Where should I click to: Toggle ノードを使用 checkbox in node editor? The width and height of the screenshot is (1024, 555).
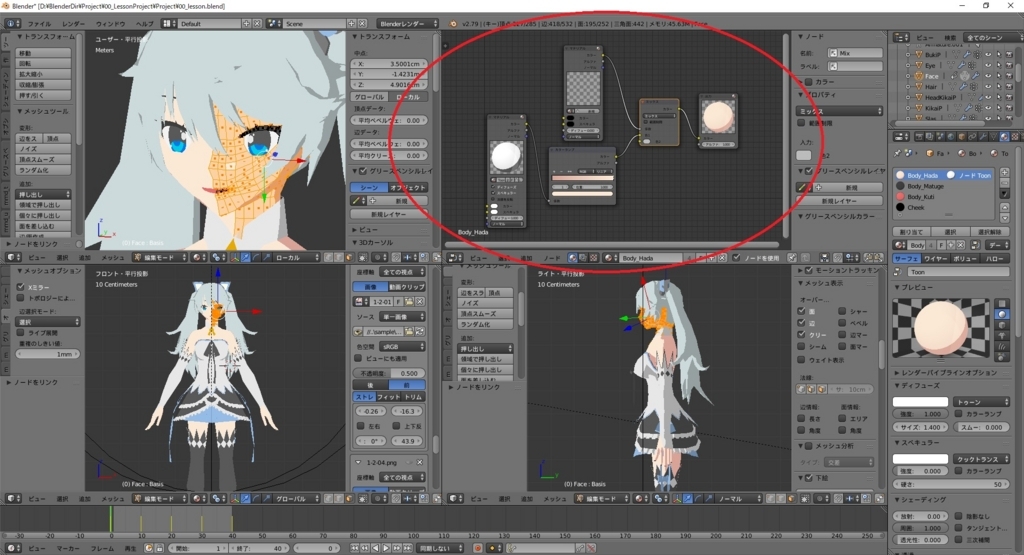point(737,258)
